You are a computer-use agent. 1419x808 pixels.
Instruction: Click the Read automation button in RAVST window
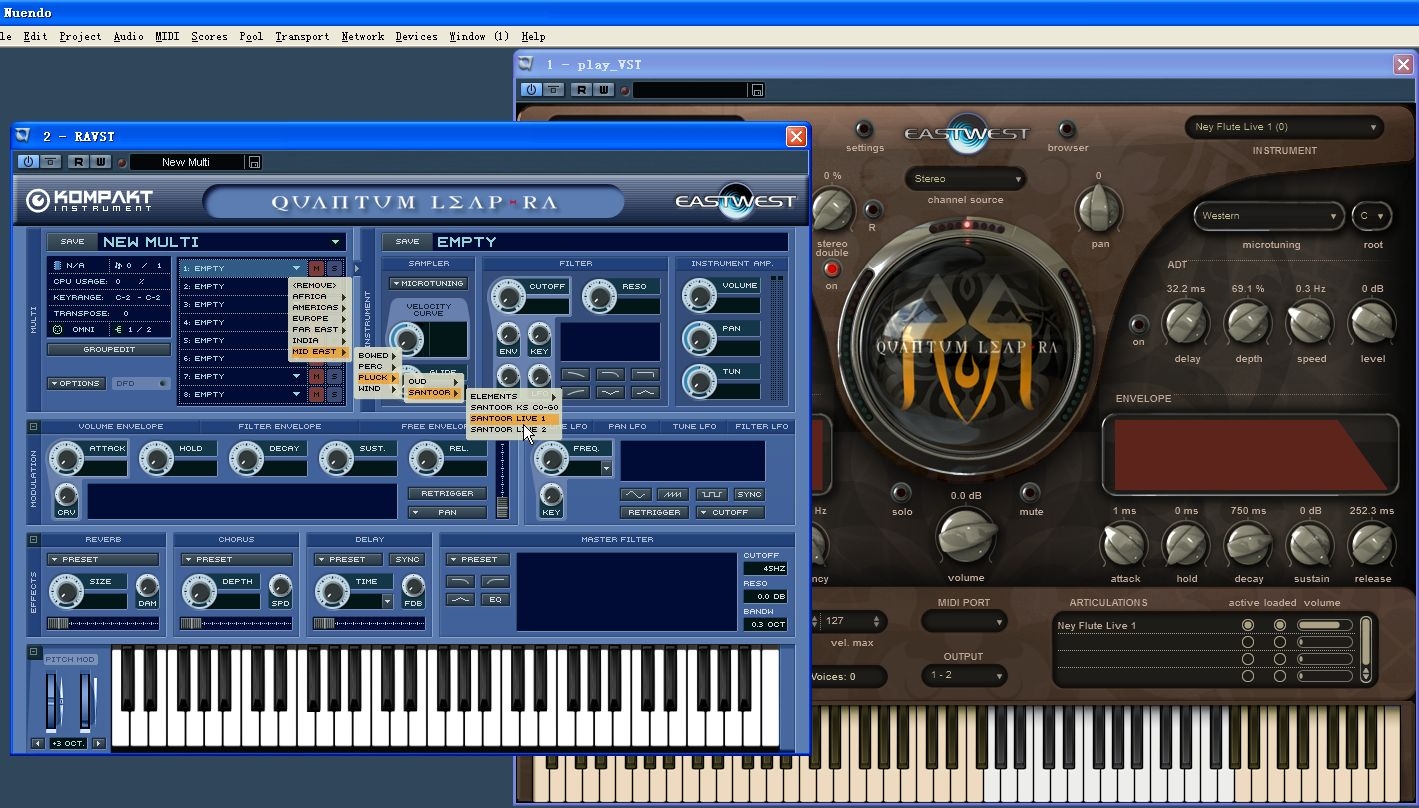pos(77,162)
